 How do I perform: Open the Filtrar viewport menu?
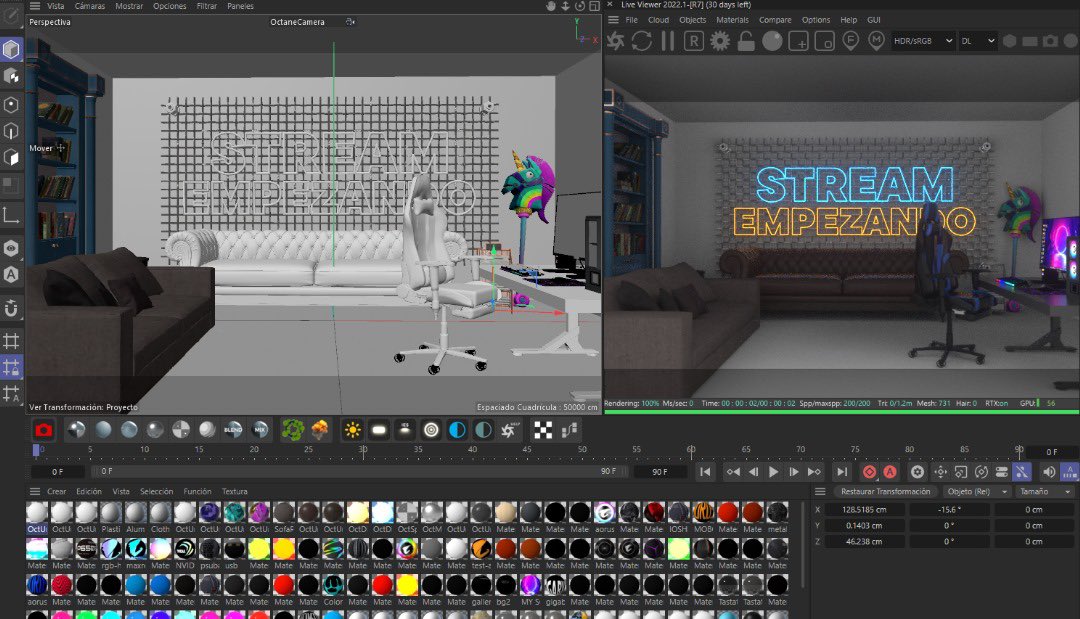[x=207, y=6]
